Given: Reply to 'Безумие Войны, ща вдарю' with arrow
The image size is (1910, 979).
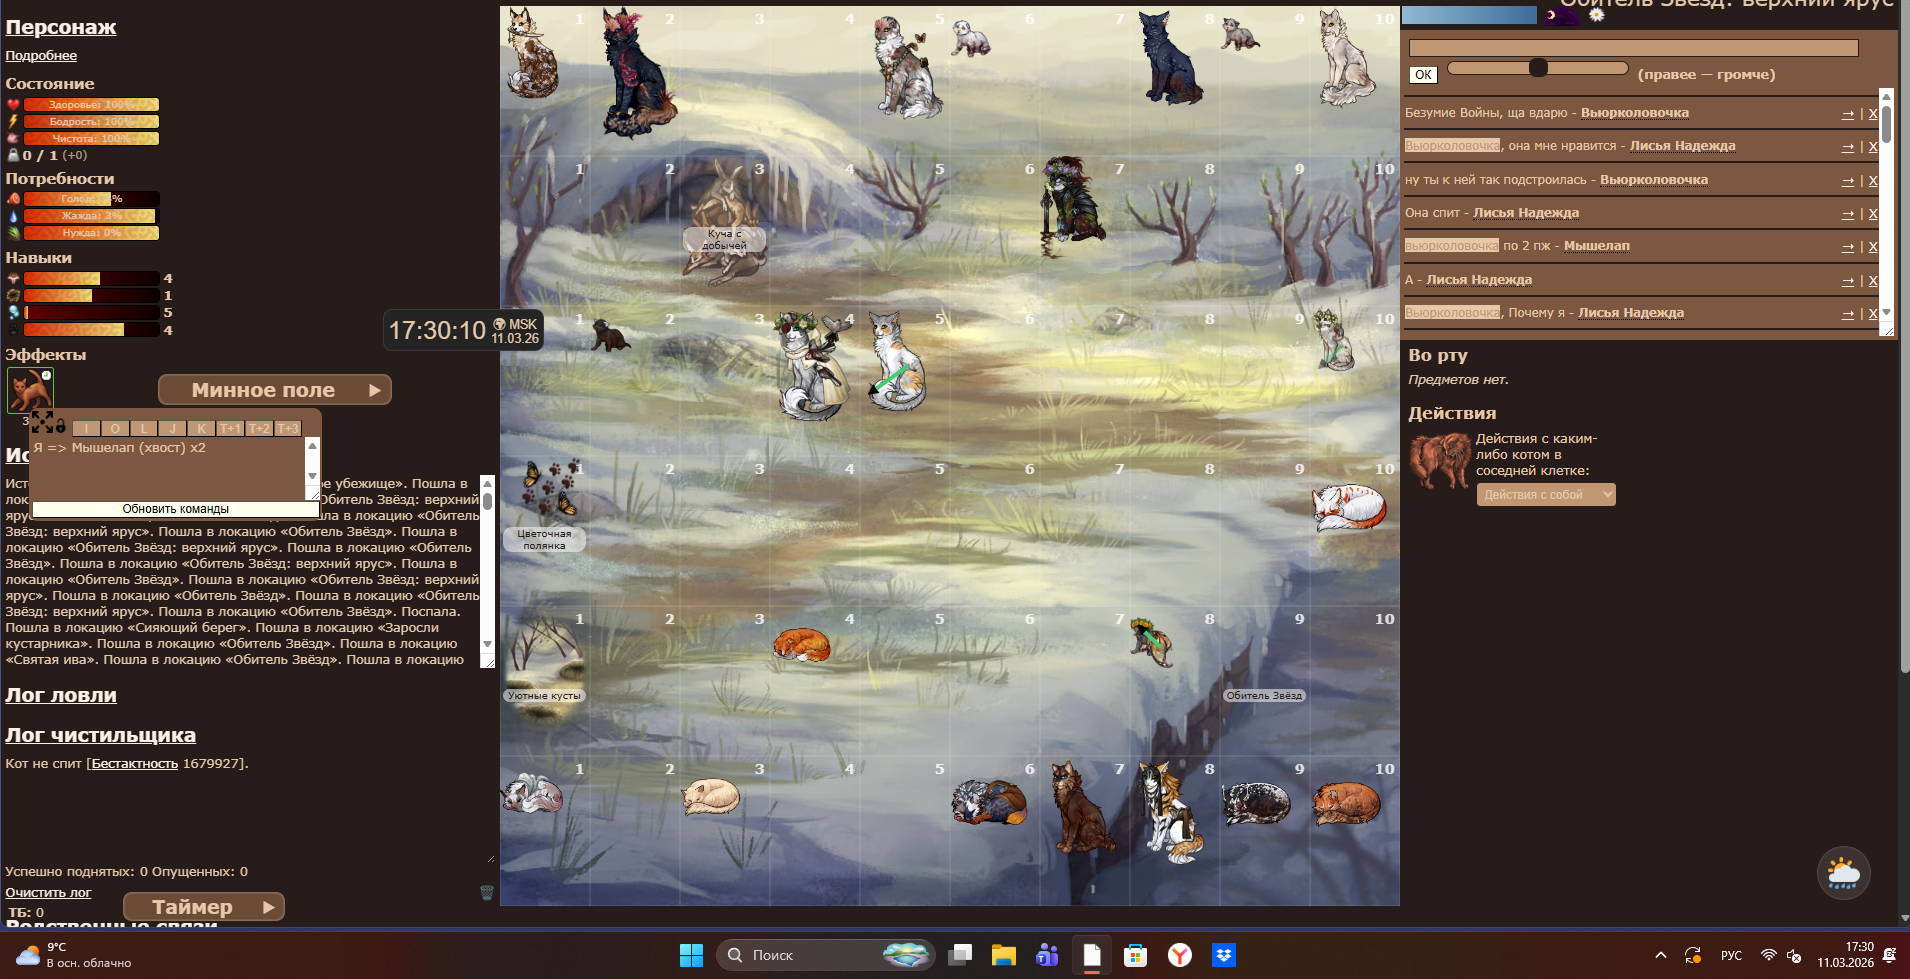Looking at the screenshot, I should [x=1848, y=114].
